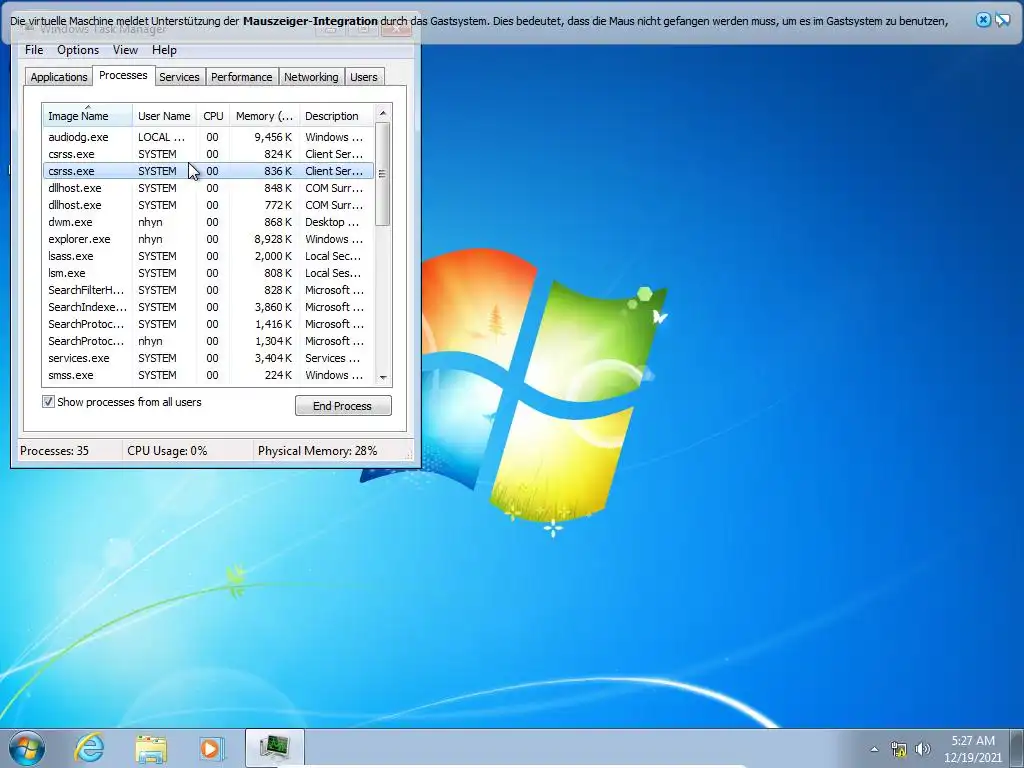Click the process list scroll up arrow

click(x=383, y=114)
